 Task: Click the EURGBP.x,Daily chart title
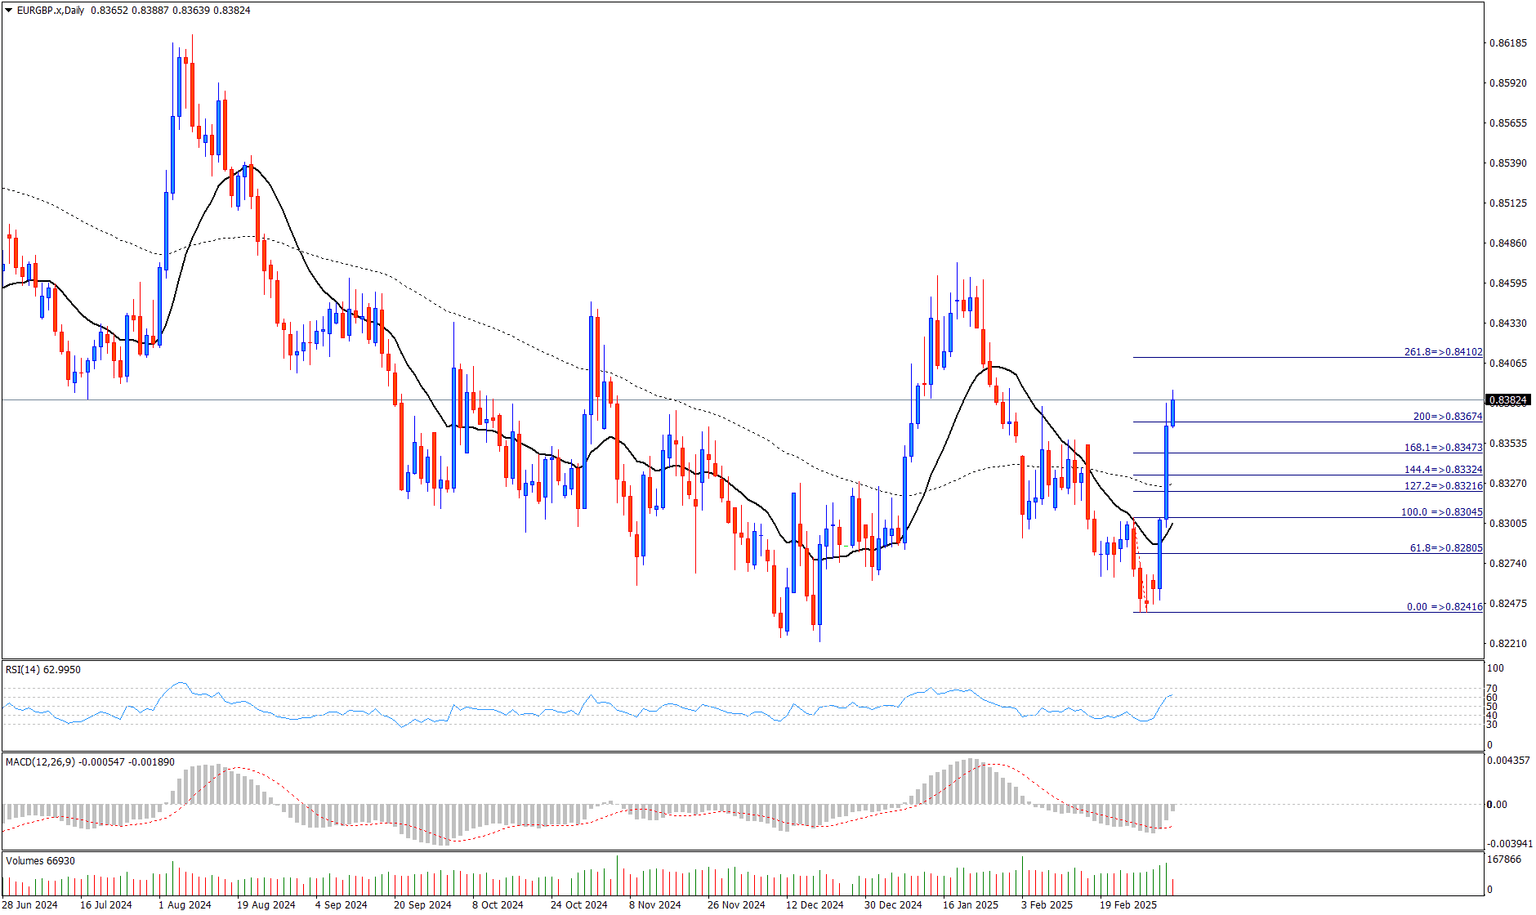[x=50, y=10]
